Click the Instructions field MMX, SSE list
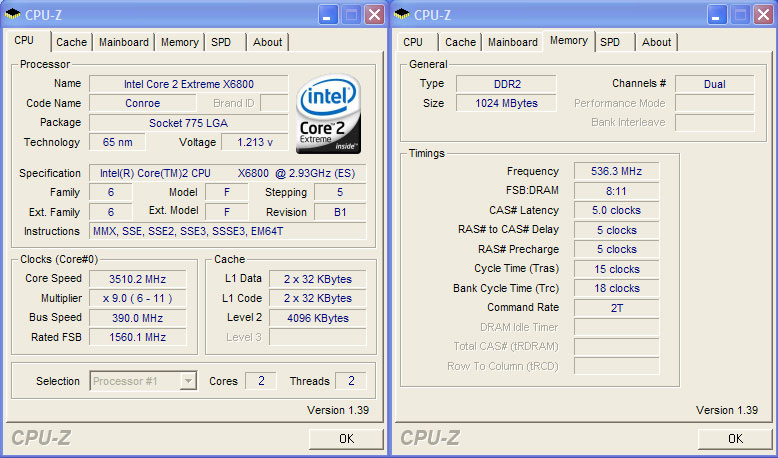 coord(228,231)
